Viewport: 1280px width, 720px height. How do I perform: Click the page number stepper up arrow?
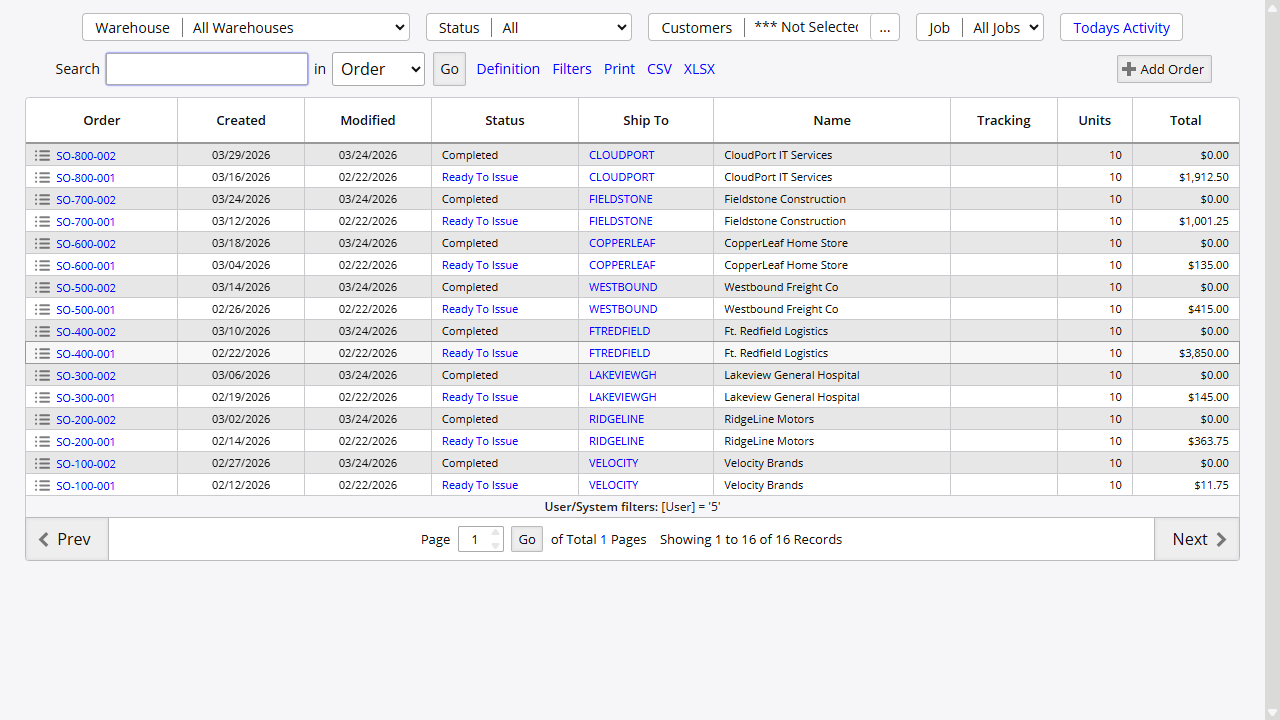tap(494, 533)
